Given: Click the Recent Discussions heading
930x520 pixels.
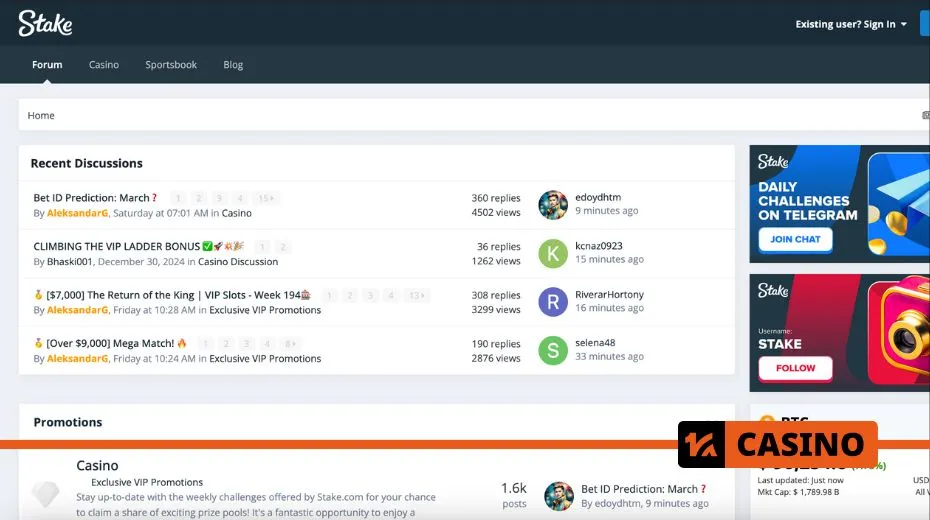Looking at the screenshot, I should click(87, 163).
